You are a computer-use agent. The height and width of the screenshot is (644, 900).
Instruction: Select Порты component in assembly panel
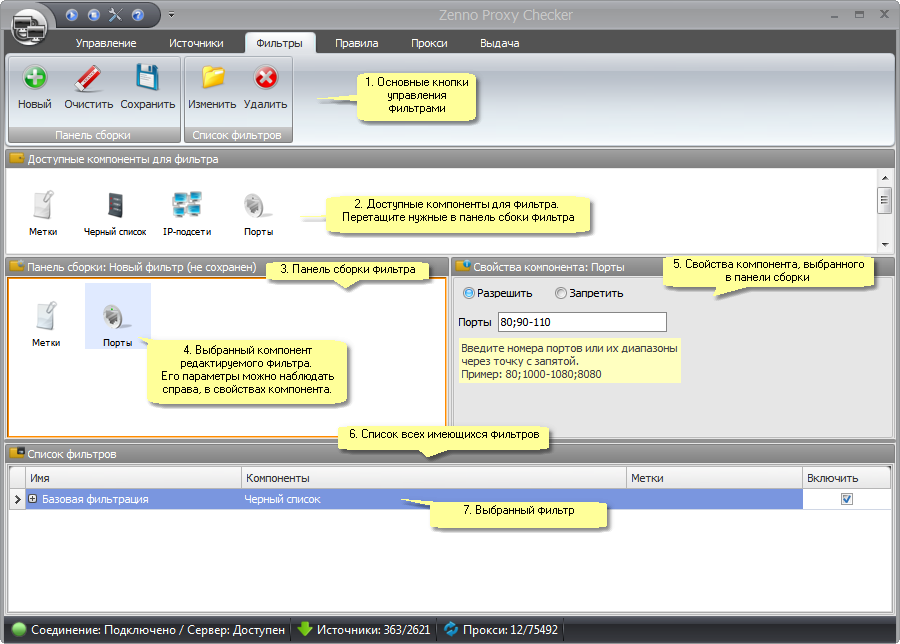tap(117, 322)
